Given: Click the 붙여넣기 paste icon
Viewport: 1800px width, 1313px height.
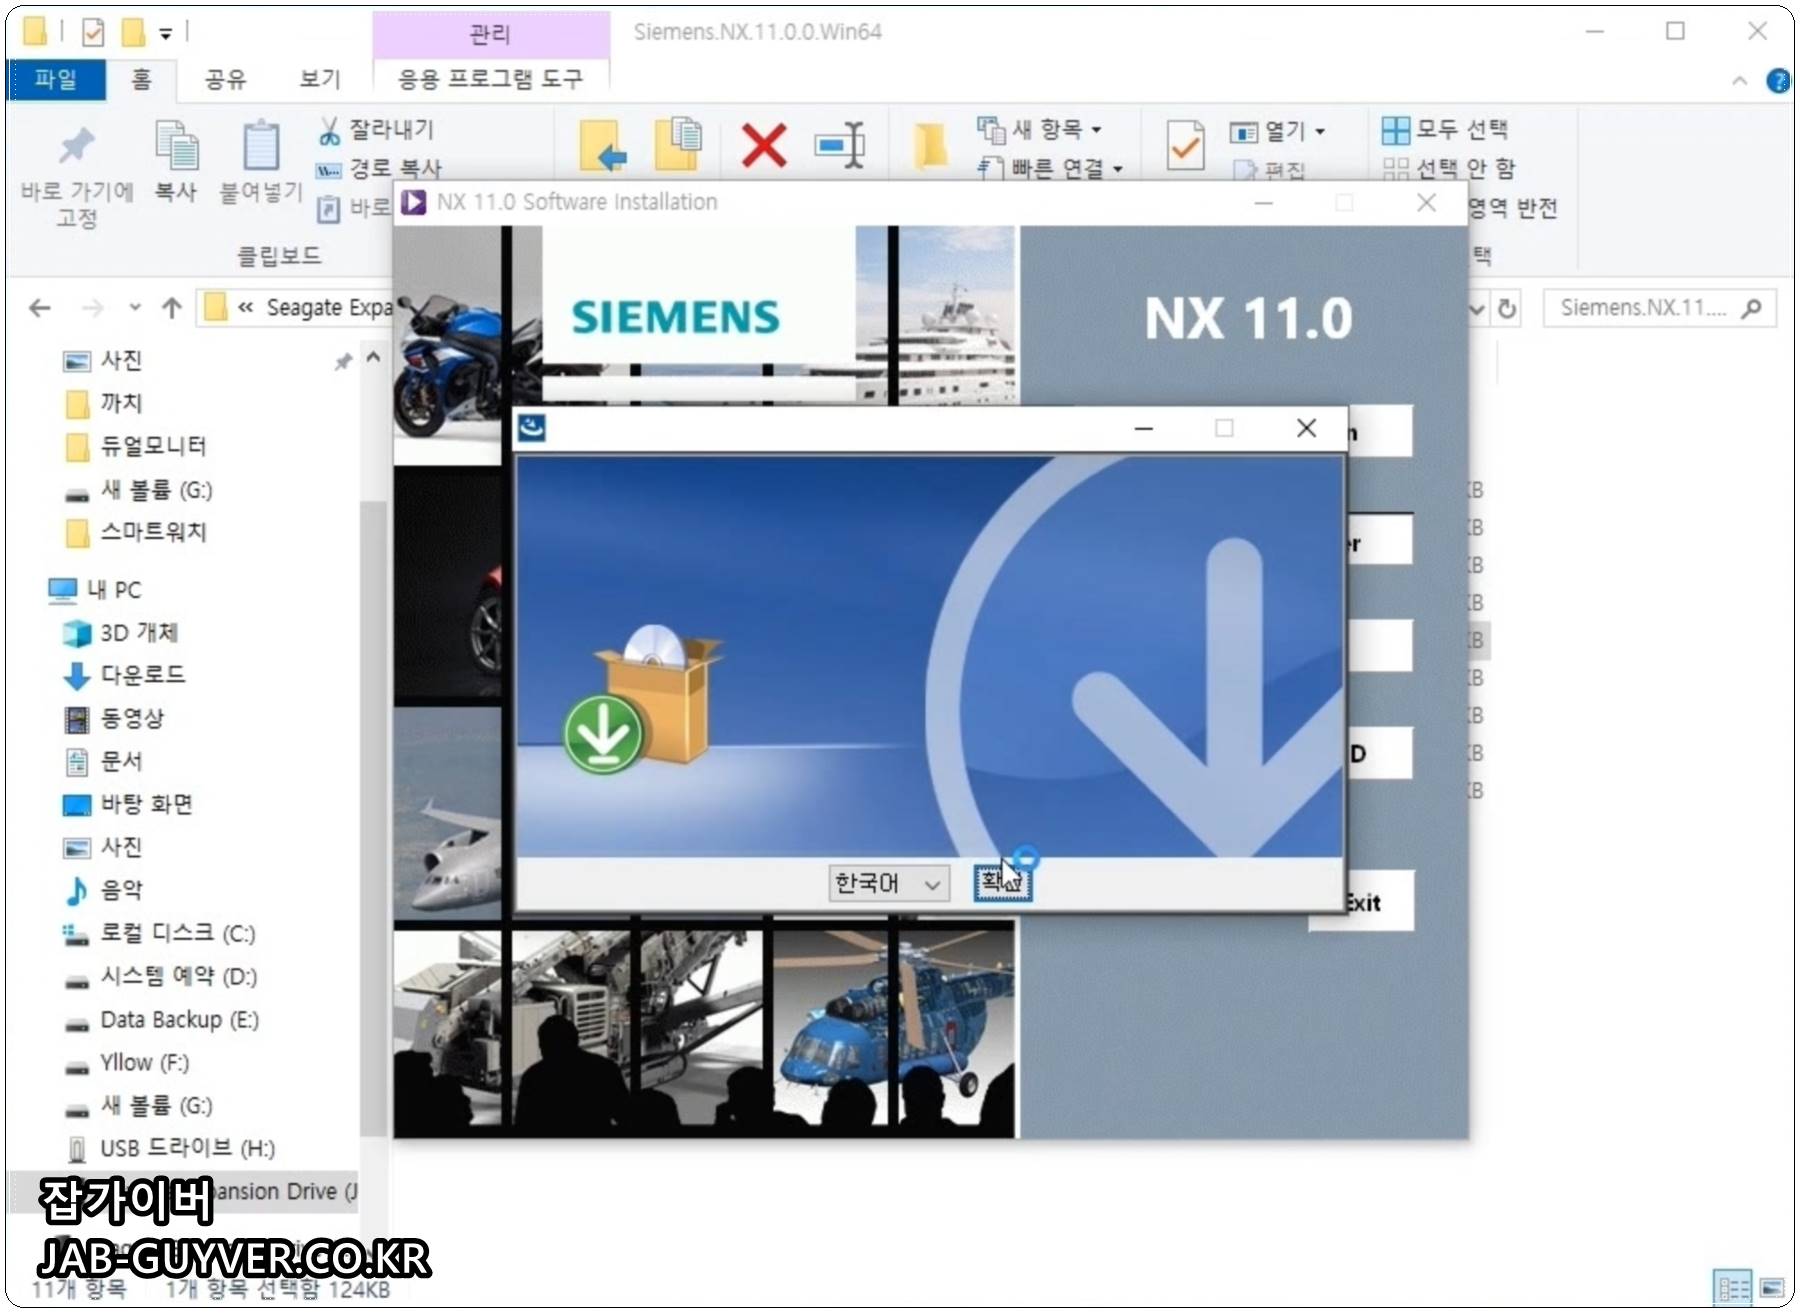Looking at the screenshot, I should pyautogui.click(x=261, y=146).
